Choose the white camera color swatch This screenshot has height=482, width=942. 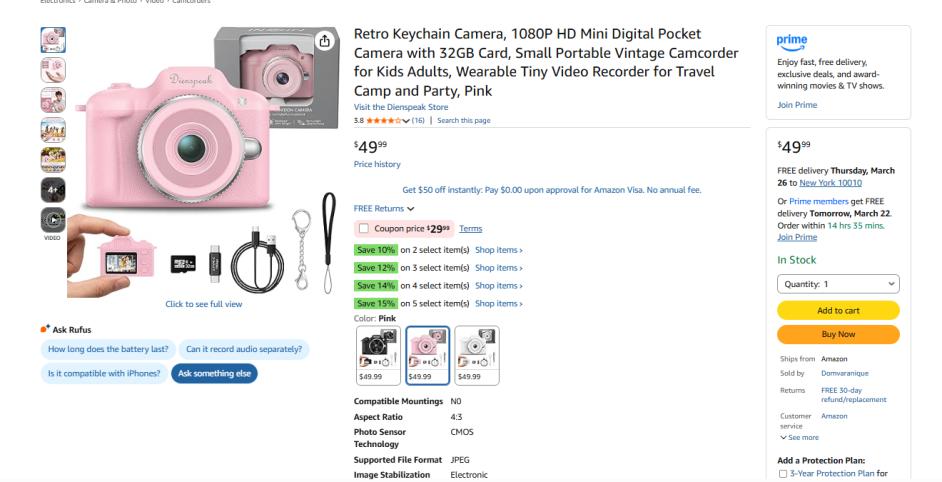[x=476, y=355]
